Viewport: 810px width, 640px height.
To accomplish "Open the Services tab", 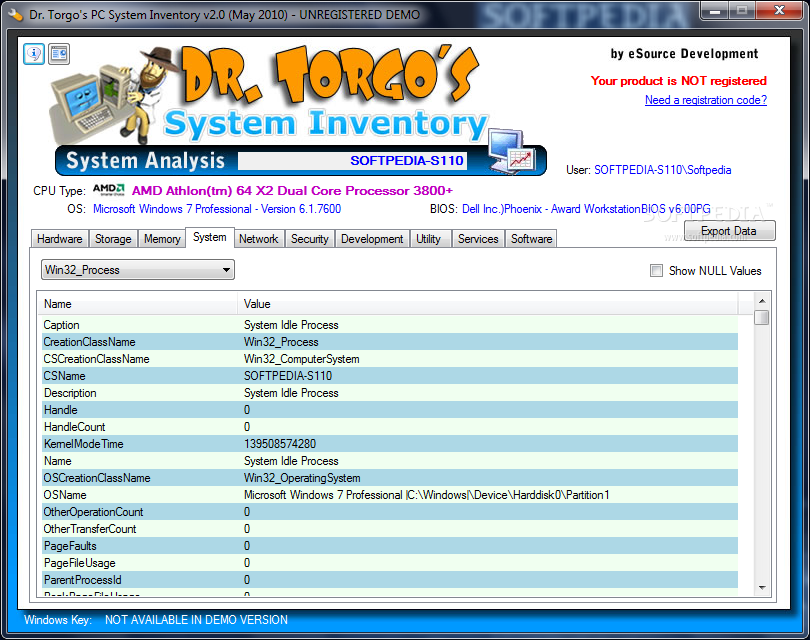I will [x=478, y=239].
